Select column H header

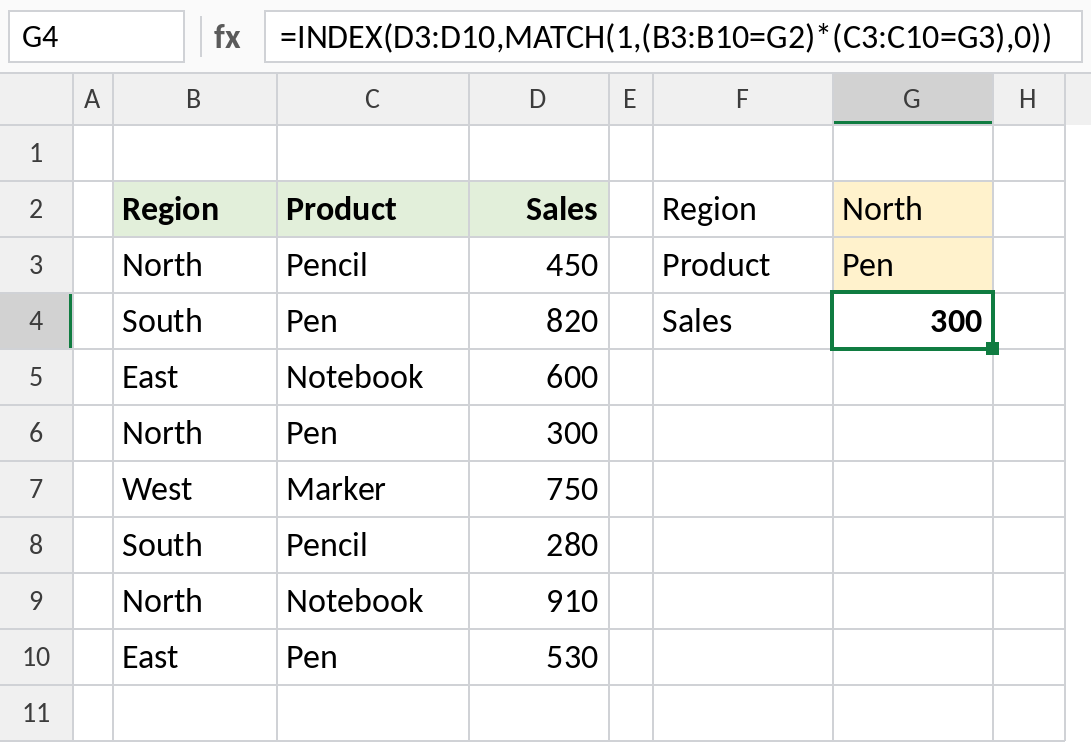pos(1029,100)
